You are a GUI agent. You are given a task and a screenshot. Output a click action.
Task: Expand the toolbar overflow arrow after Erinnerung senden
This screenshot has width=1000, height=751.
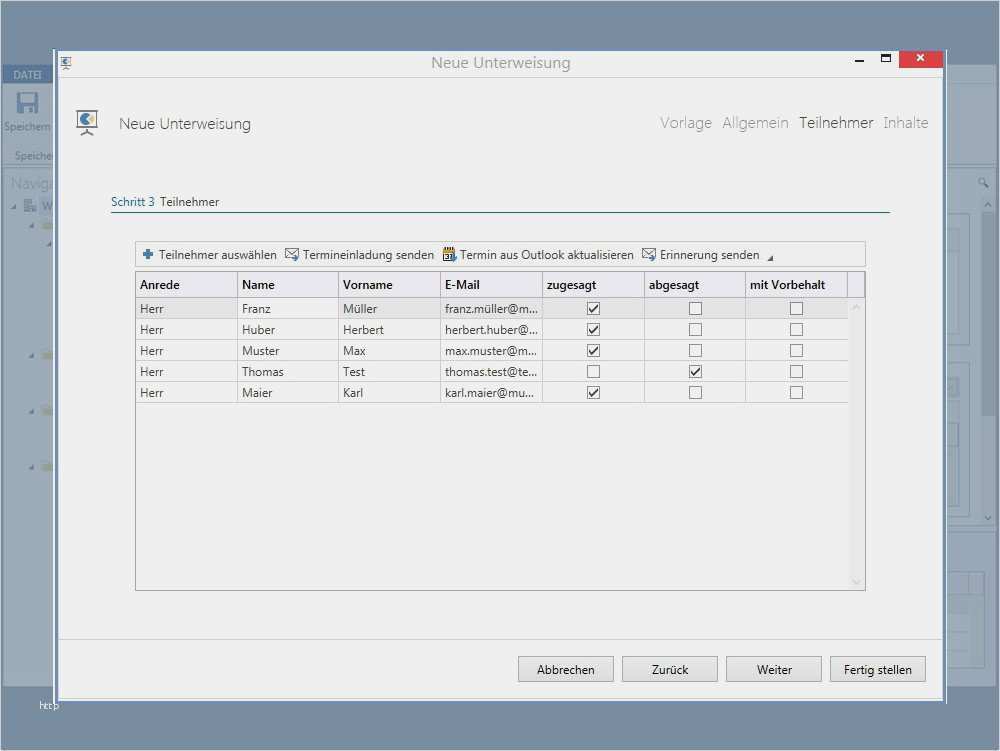click(770, 258)
